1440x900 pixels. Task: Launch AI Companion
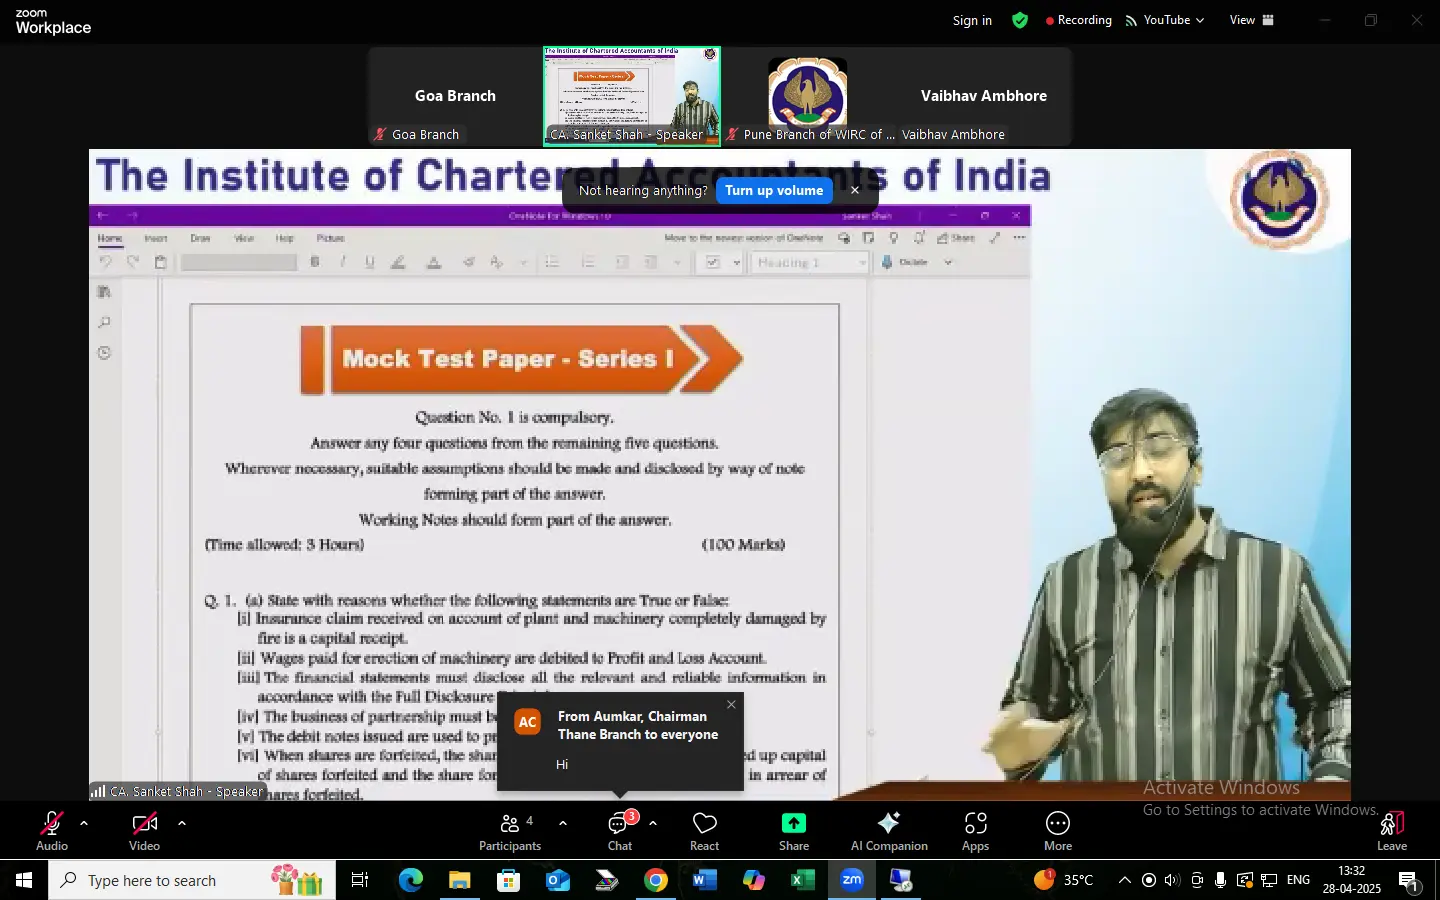[x=888, y=831]
